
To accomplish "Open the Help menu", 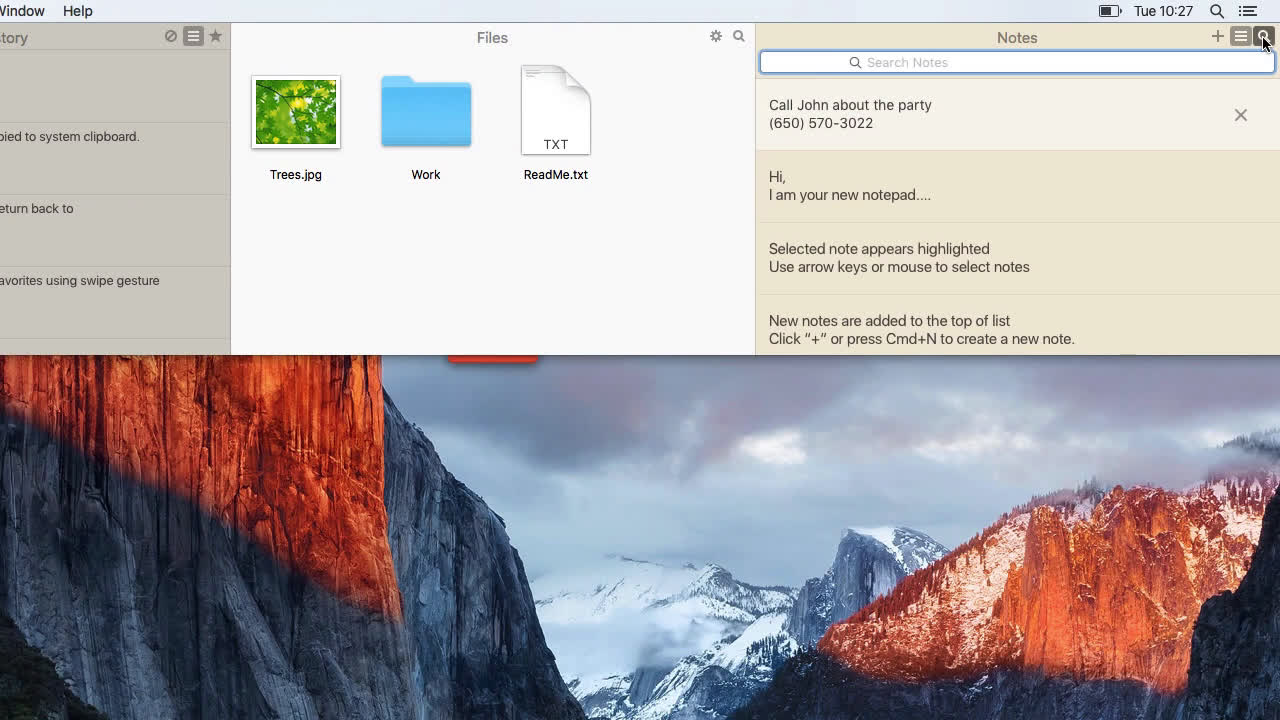I will pyautogui.click(x=77, y=11).
